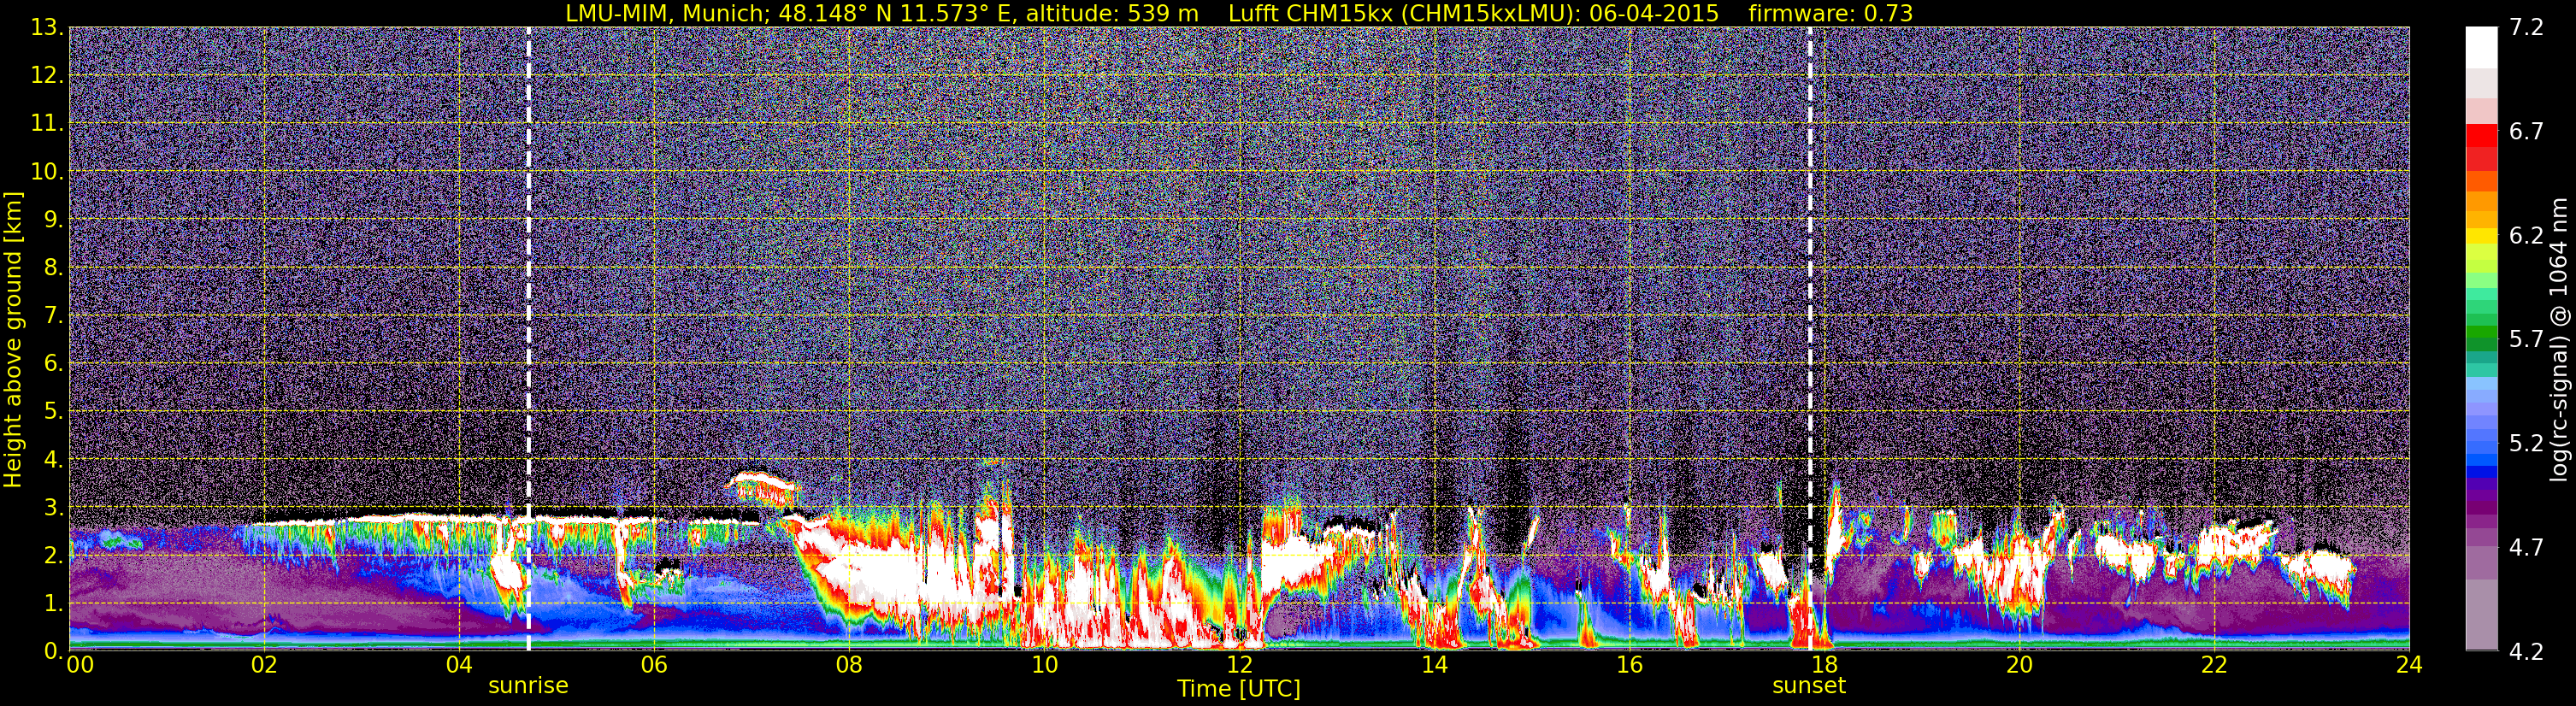Viewport: 2576px width, 706px height.
Task: Pick the red segment of the colorbar
Action: pyautogui.click(x=2481, y=135)
